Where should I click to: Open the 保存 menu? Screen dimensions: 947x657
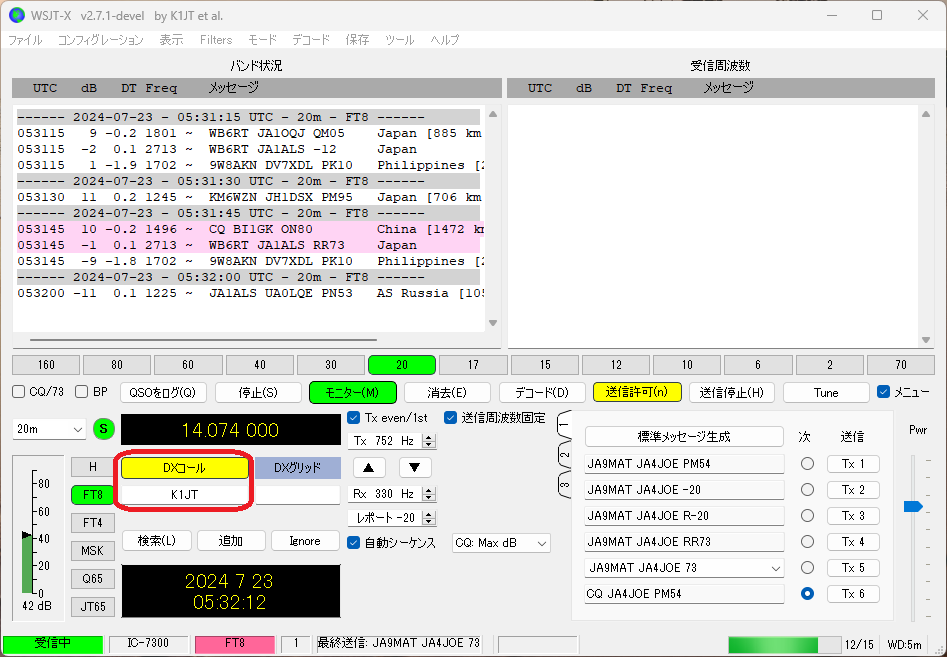point(357,40)
